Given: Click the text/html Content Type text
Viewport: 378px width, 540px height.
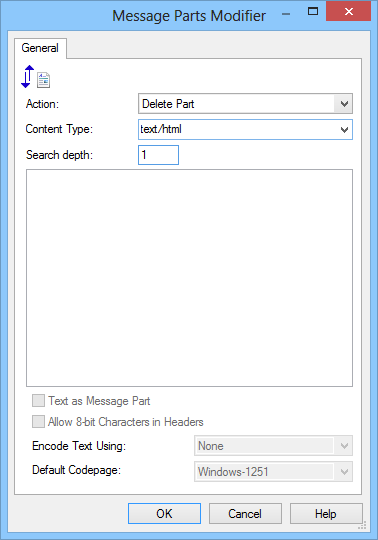Looking at the screenshot, I should (x=161, y=129).
